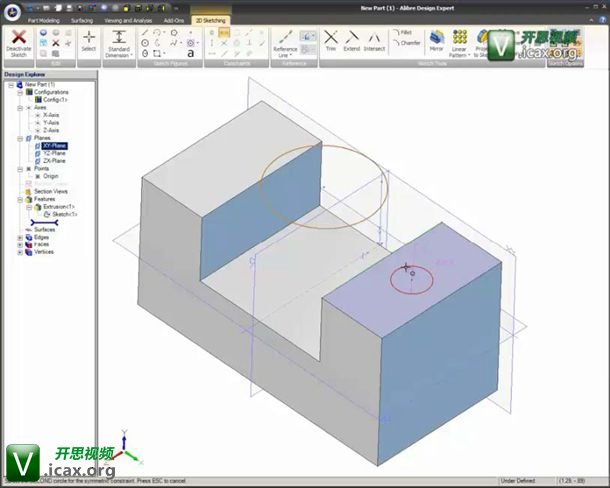Screen dimensions: 610x488
Task: Pick the Spline sketch tool
Action: 174,43
